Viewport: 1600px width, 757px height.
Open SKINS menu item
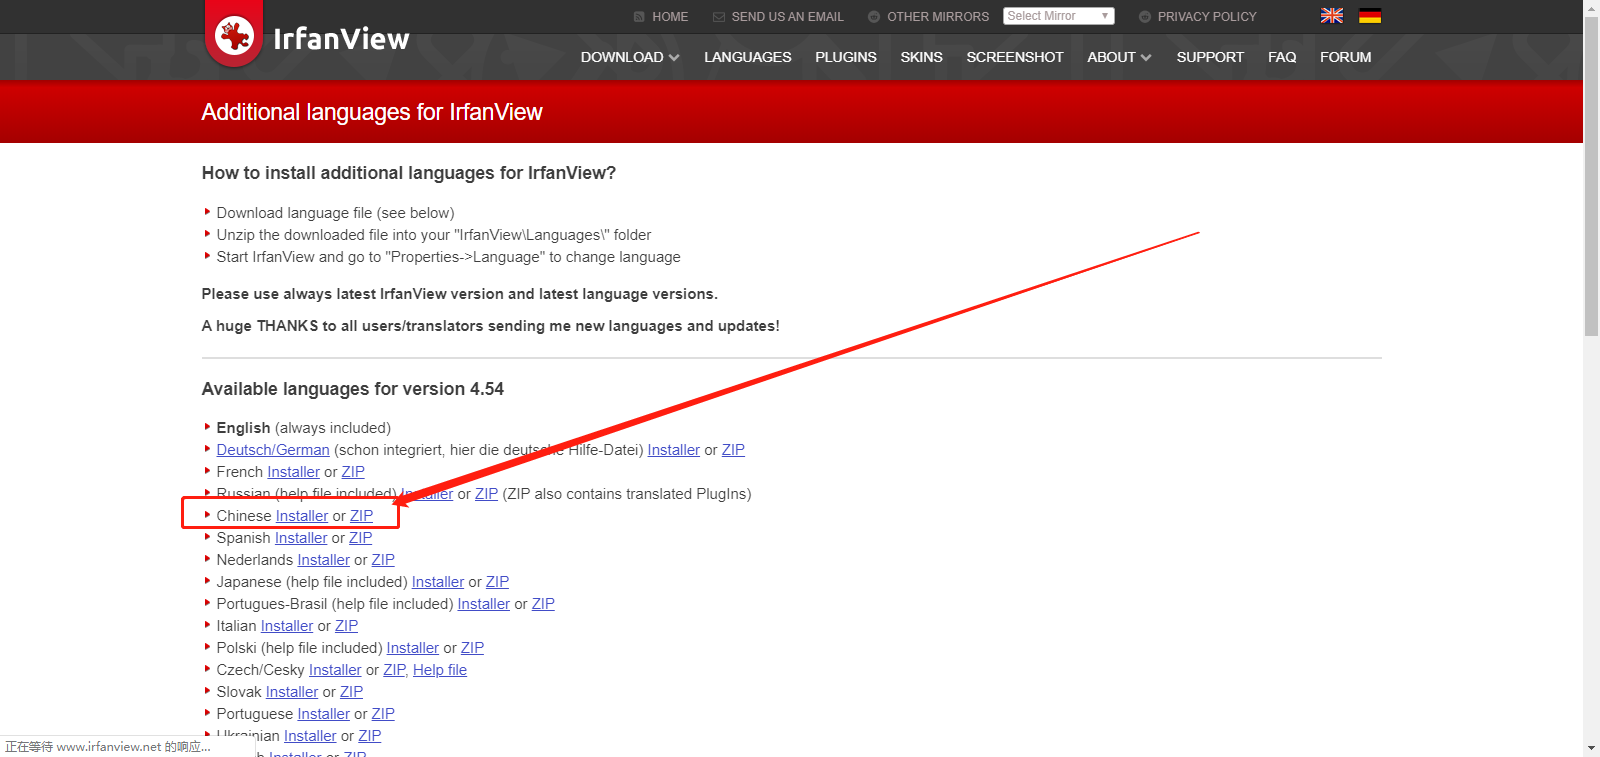coord(921,57)
